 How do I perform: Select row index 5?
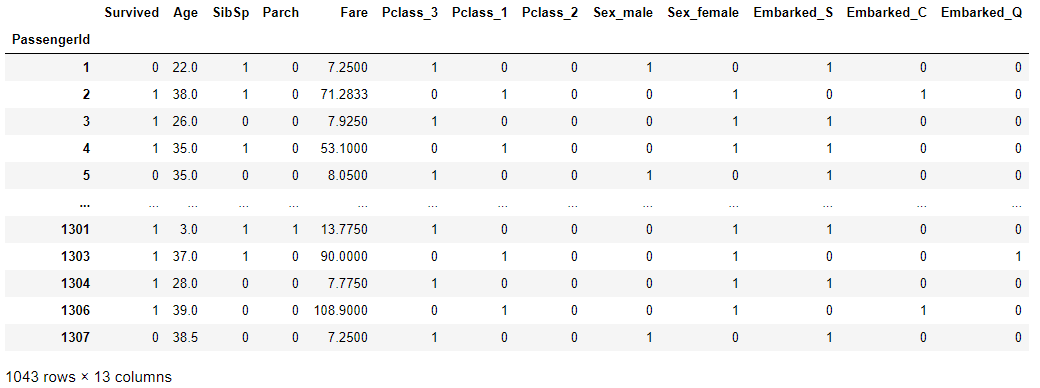tap(86, 176)
